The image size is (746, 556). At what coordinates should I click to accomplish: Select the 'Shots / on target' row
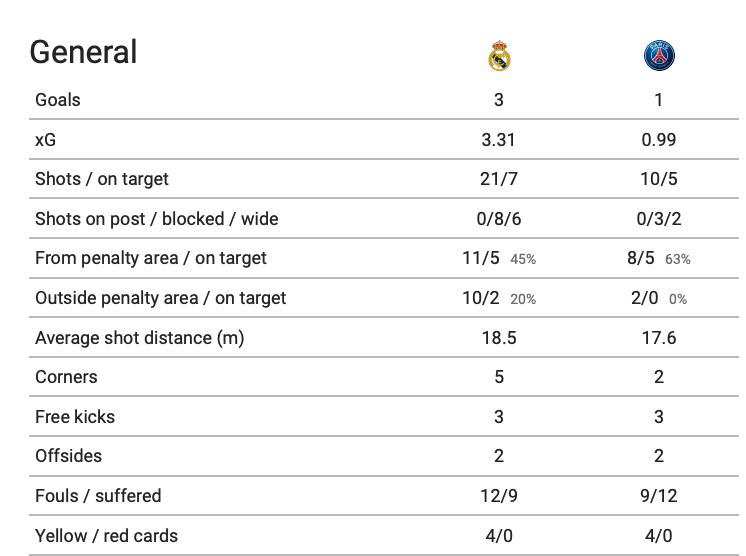[x=383, y=179]
